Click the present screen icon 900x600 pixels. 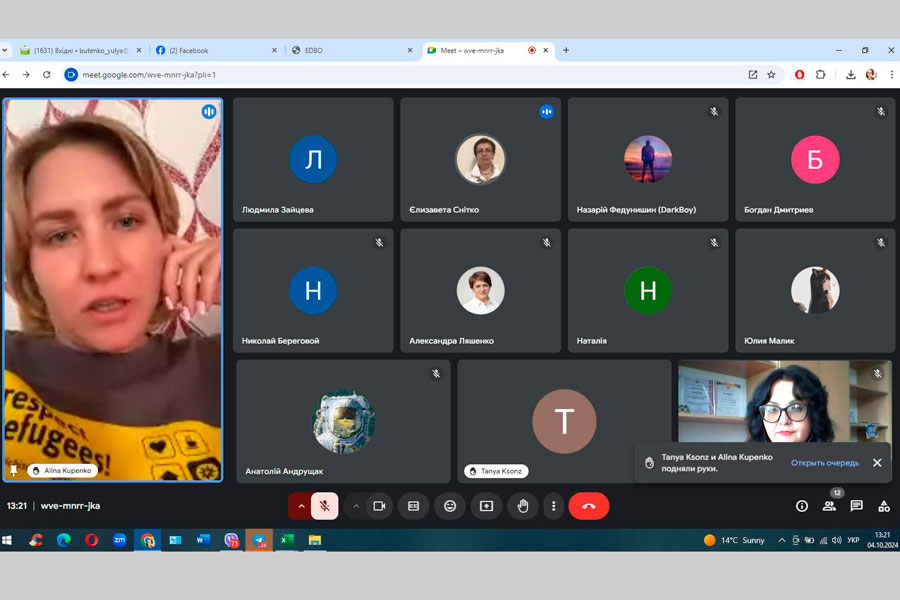[486, 506]
